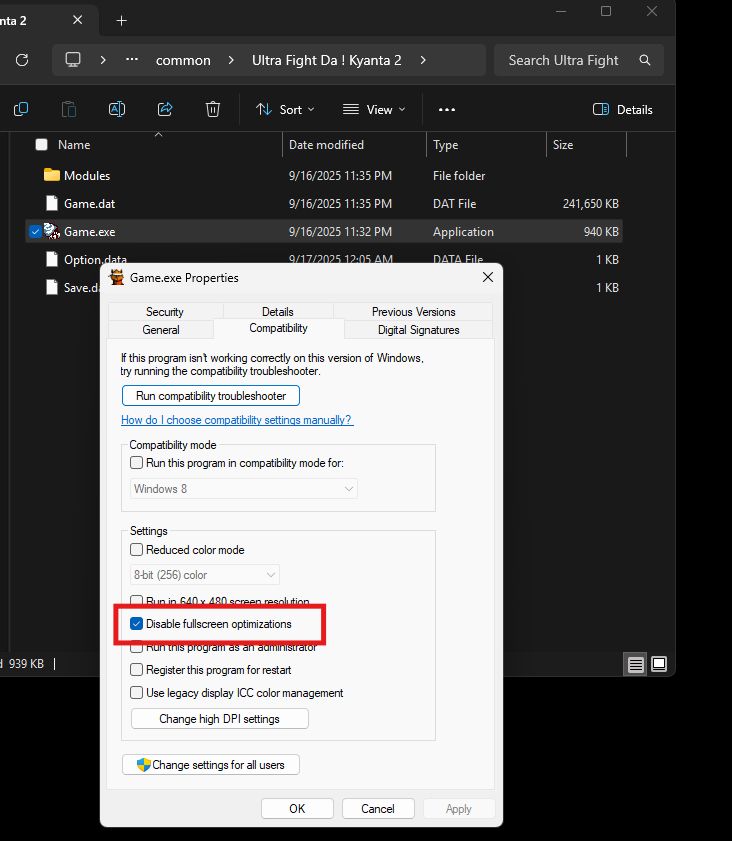Close the Game.exe Properties dialog
The image size is (732, 841).
click(x=487, y=277)
